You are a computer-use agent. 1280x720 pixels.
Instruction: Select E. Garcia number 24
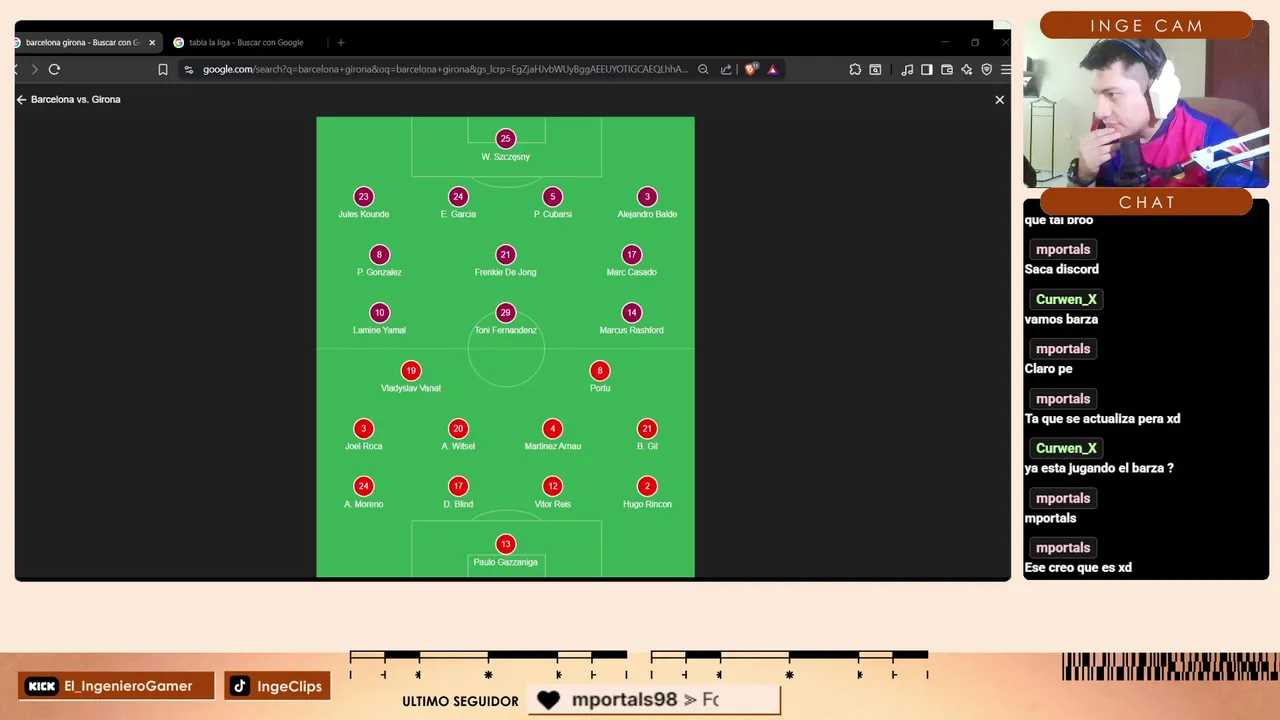pos(458,203)
